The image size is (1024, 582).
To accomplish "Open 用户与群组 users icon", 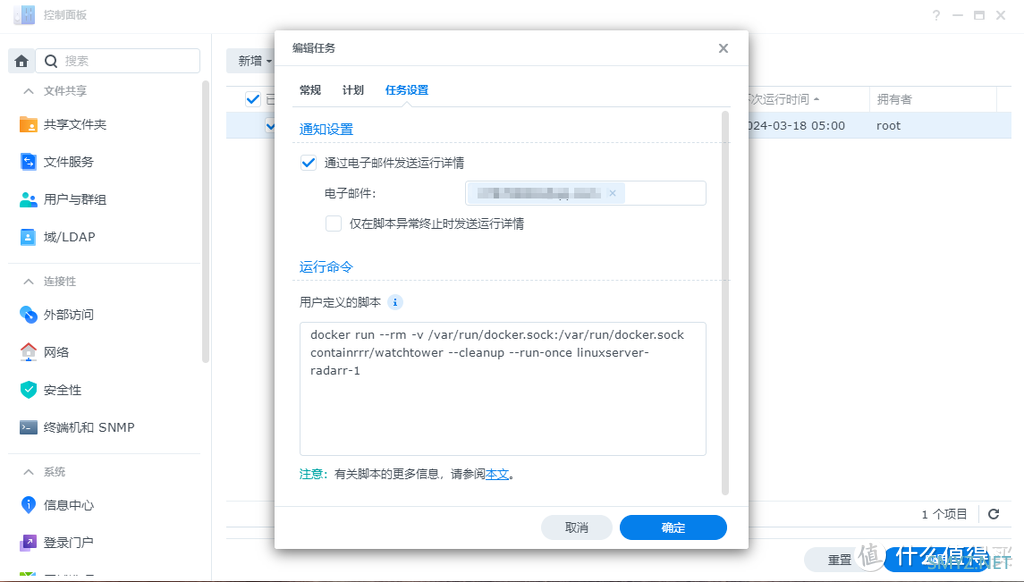I will tap(28, 200).
